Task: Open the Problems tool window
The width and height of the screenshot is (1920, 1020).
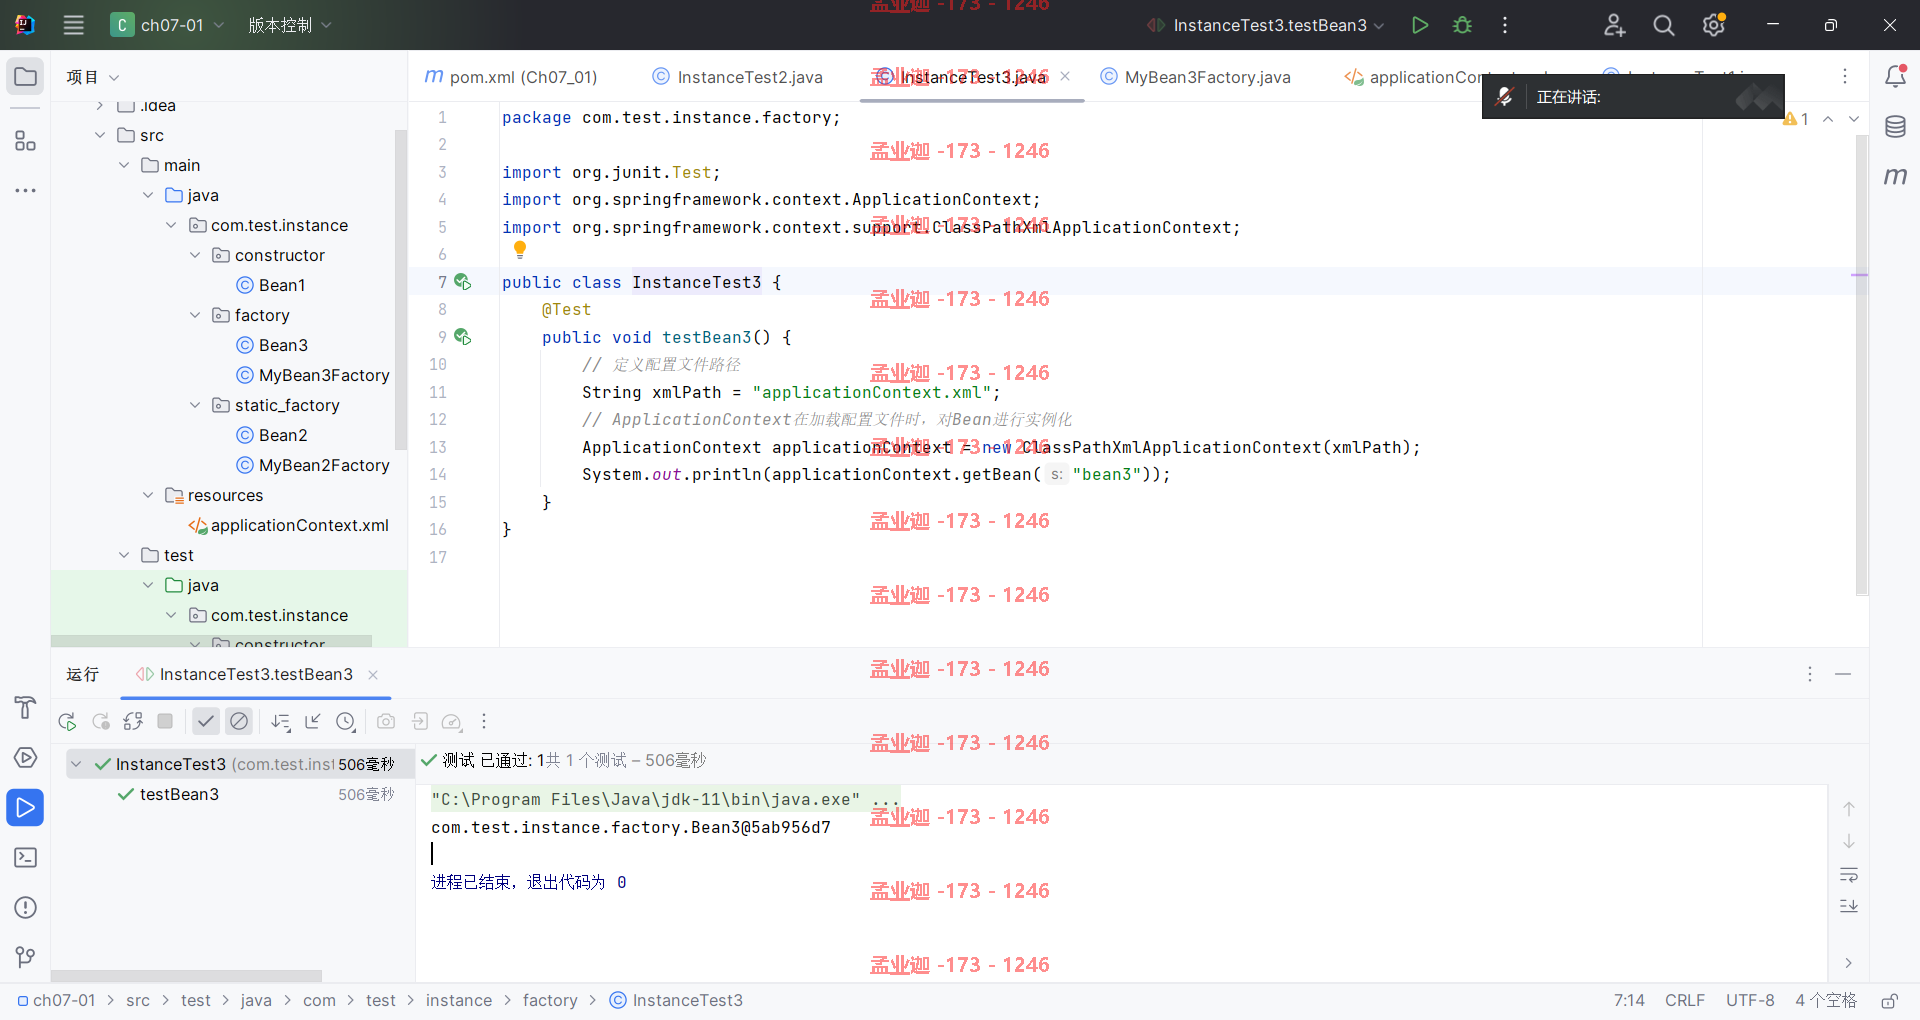Action: (25, 907)
